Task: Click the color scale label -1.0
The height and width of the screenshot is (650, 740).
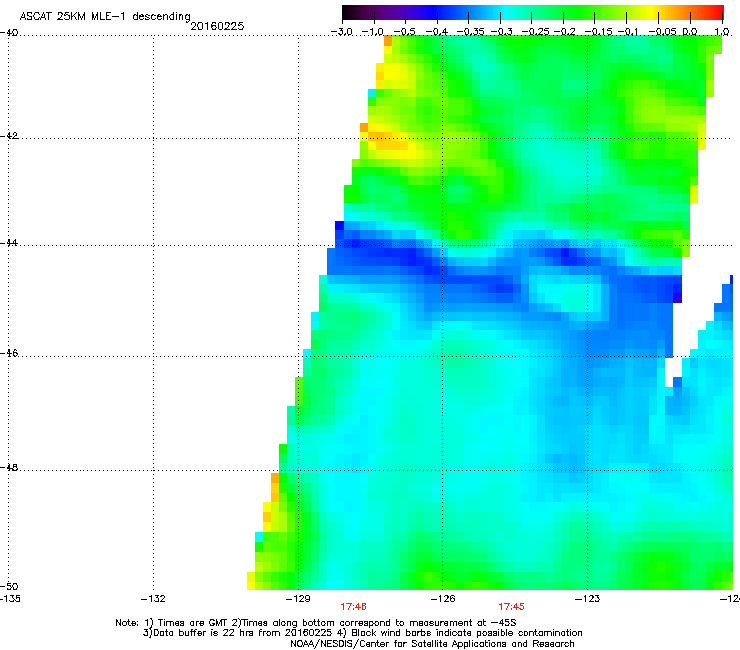Action: (x=373, y=32)
